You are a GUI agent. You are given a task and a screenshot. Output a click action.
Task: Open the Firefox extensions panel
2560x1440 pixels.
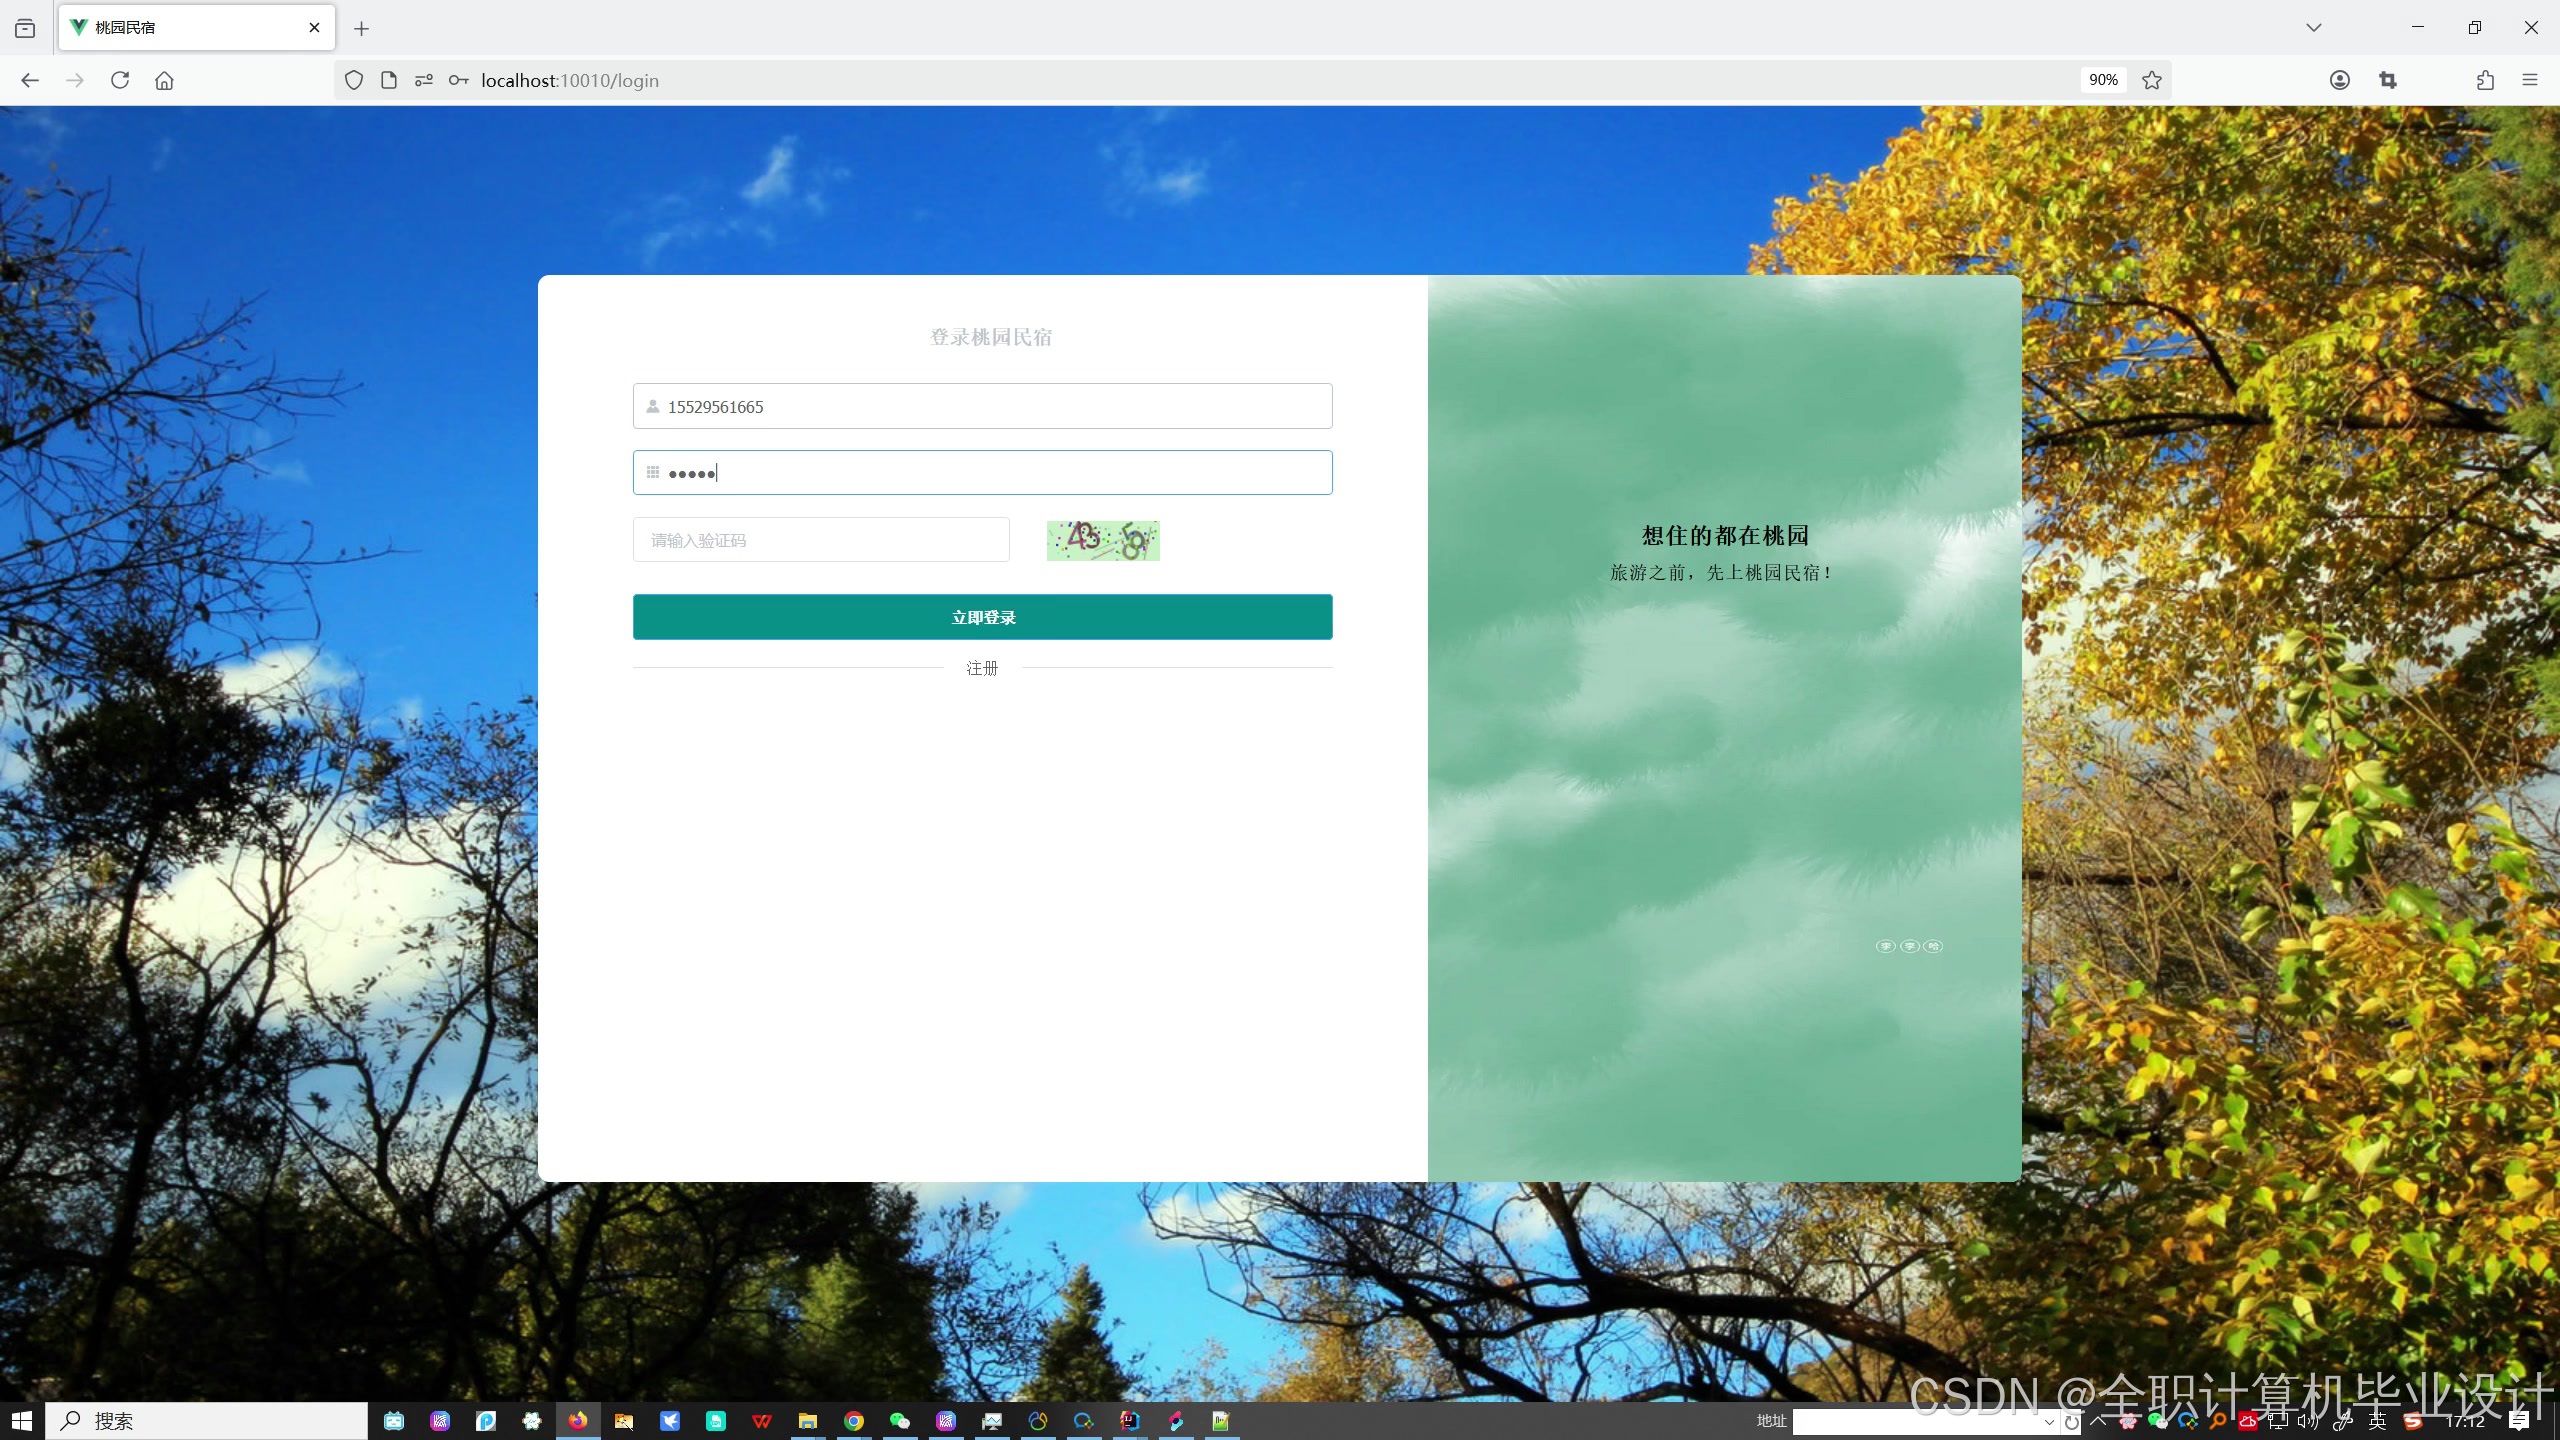click(x=2485, y=80)
